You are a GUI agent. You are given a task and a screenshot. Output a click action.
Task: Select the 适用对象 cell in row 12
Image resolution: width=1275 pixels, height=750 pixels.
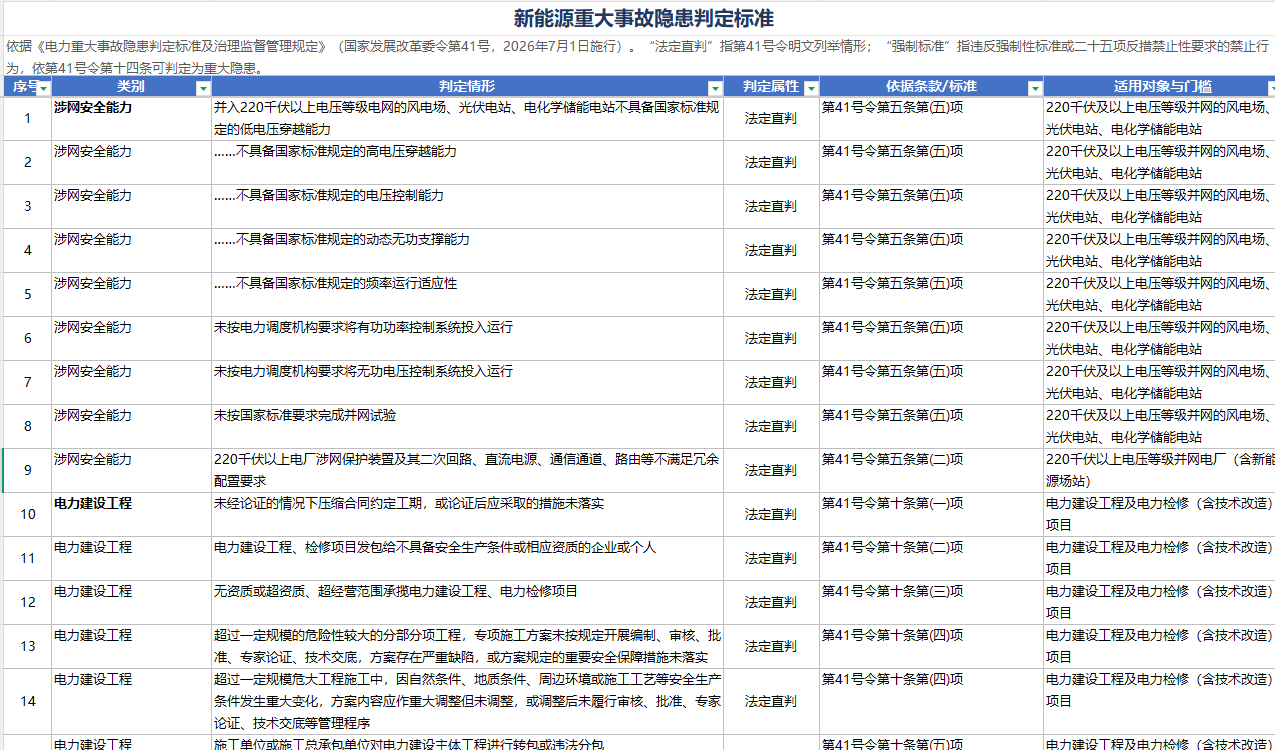1159,603
